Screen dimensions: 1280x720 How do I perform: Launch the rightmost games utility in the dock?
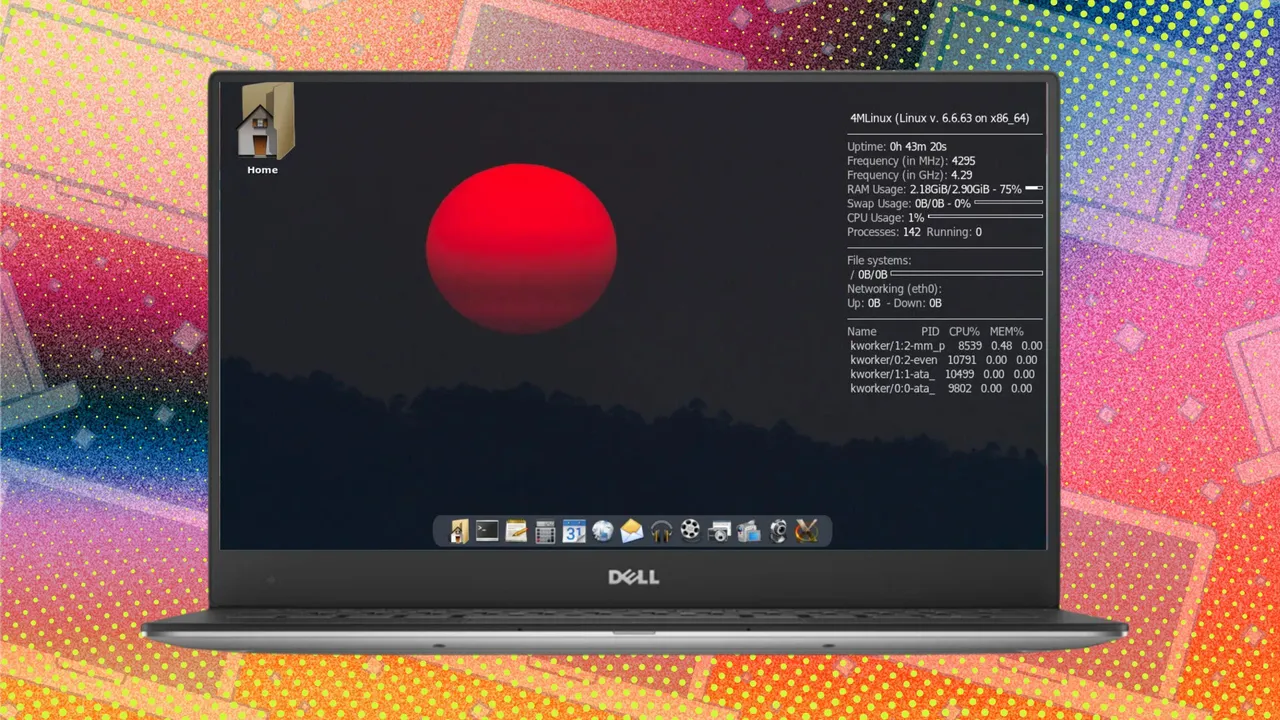click(806, 531)
